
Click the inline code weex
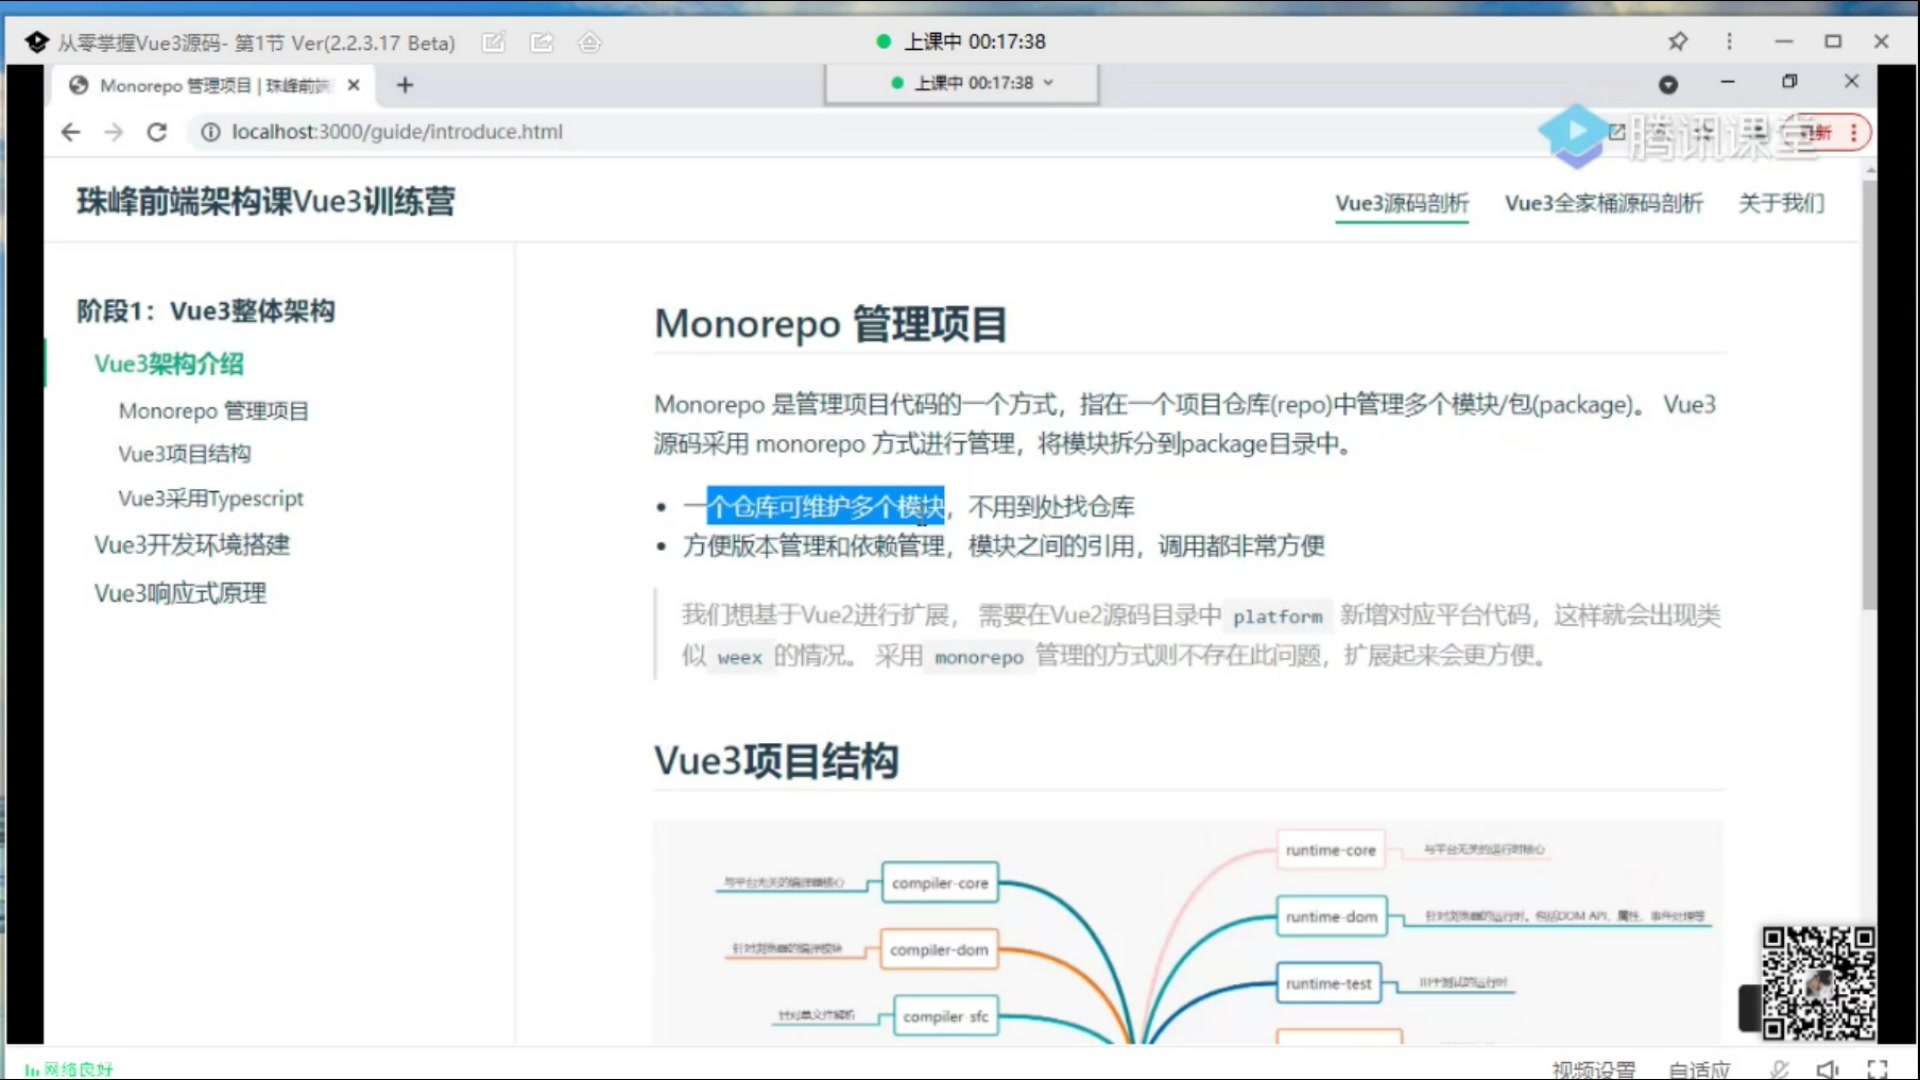(x=740, y=657)
